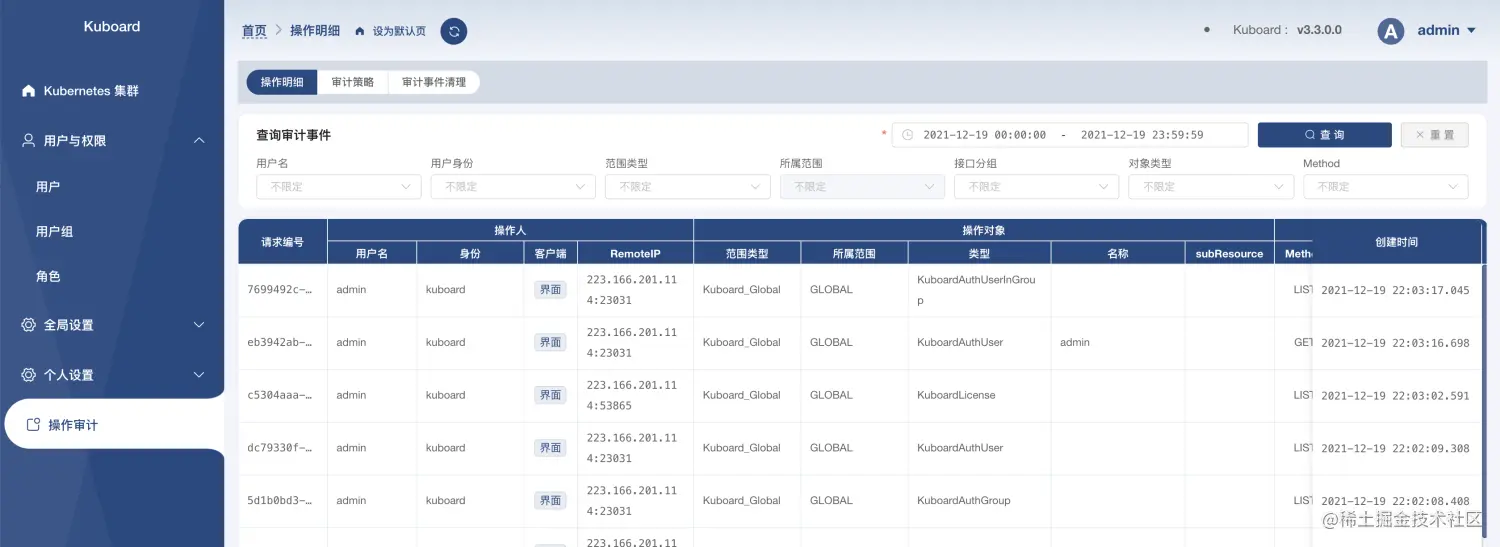
Task: Click the Kubernetes 集群 home icon
Action: (29, 91)
